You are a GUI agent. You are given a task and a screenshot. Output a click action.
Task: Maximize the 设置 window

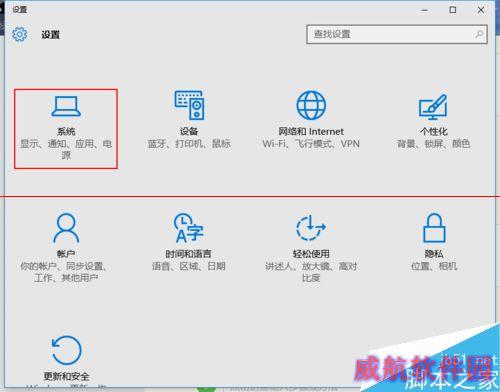click(453, 10)
